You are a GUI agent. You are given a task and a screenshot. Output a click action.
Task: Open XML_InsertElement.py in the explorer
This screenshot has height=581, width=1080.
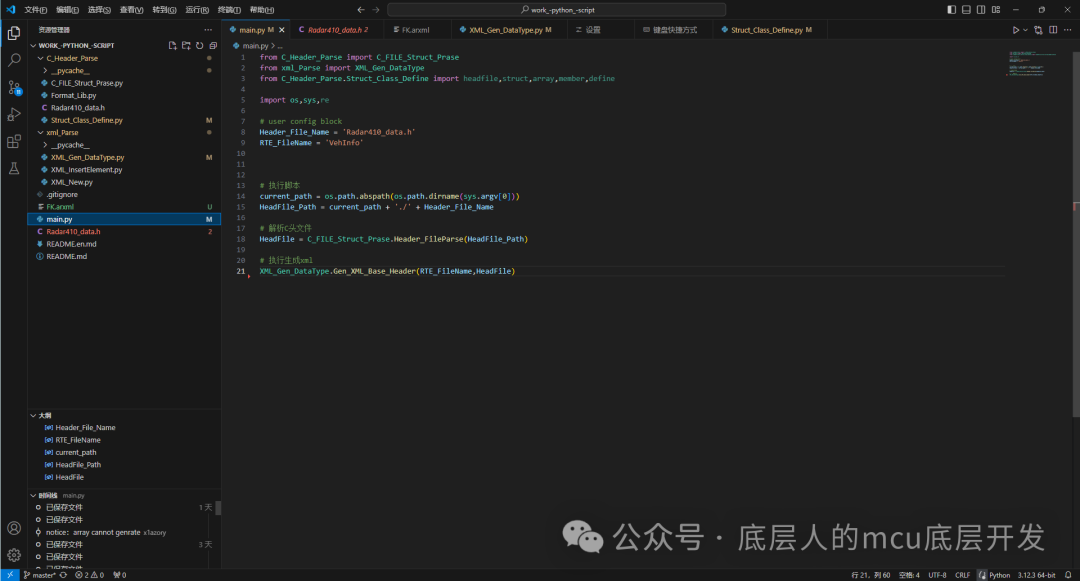click(86, 170)
